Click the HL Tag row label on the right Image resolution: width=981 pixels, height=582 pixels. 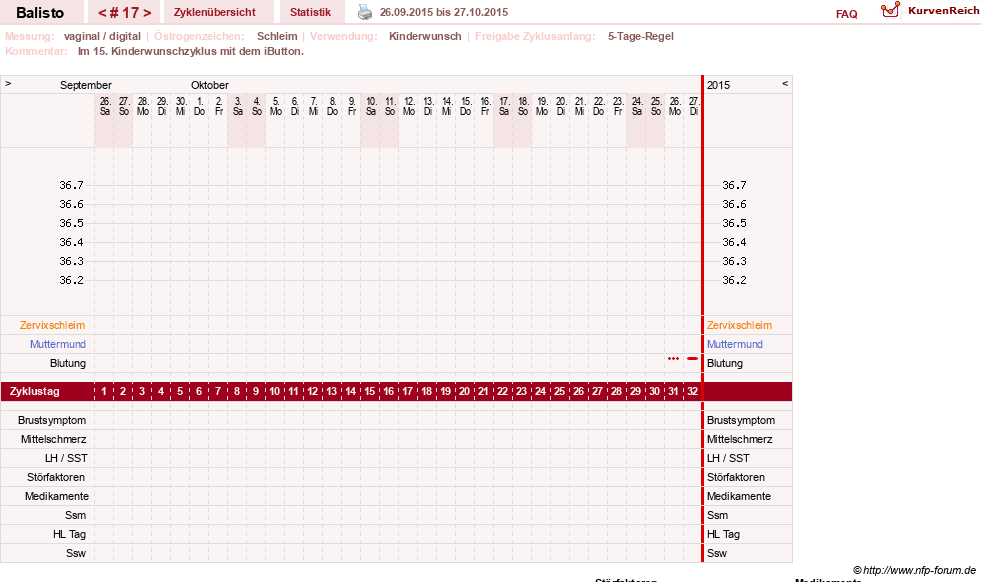(x=723, y=534)
